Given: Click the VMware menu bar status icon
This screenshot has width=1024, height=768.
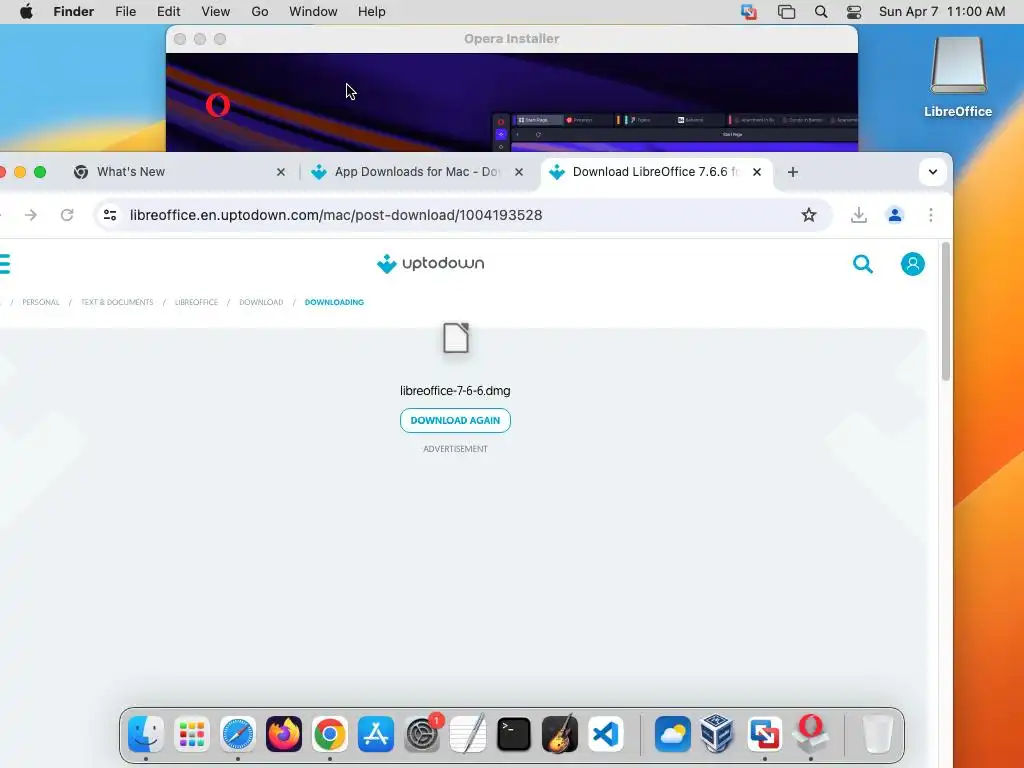Looking at the screenshot, I should click(x=748, y=12).
